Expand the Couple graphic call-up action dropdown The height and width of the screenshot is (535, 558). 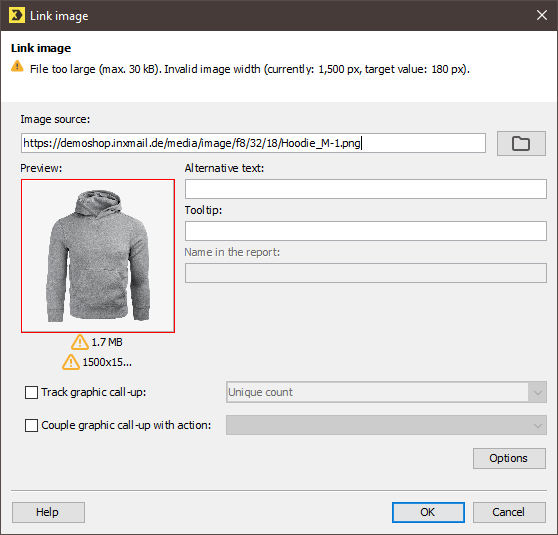[386, 425]
